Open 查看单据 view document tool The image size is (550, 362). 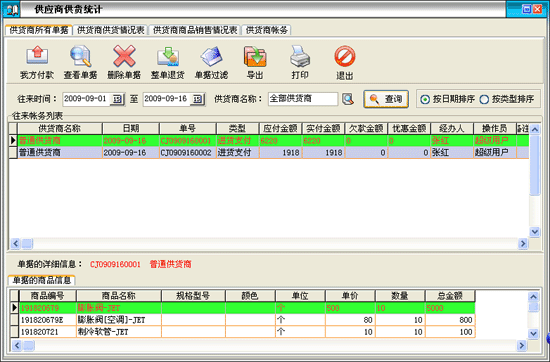click(80, 56)
